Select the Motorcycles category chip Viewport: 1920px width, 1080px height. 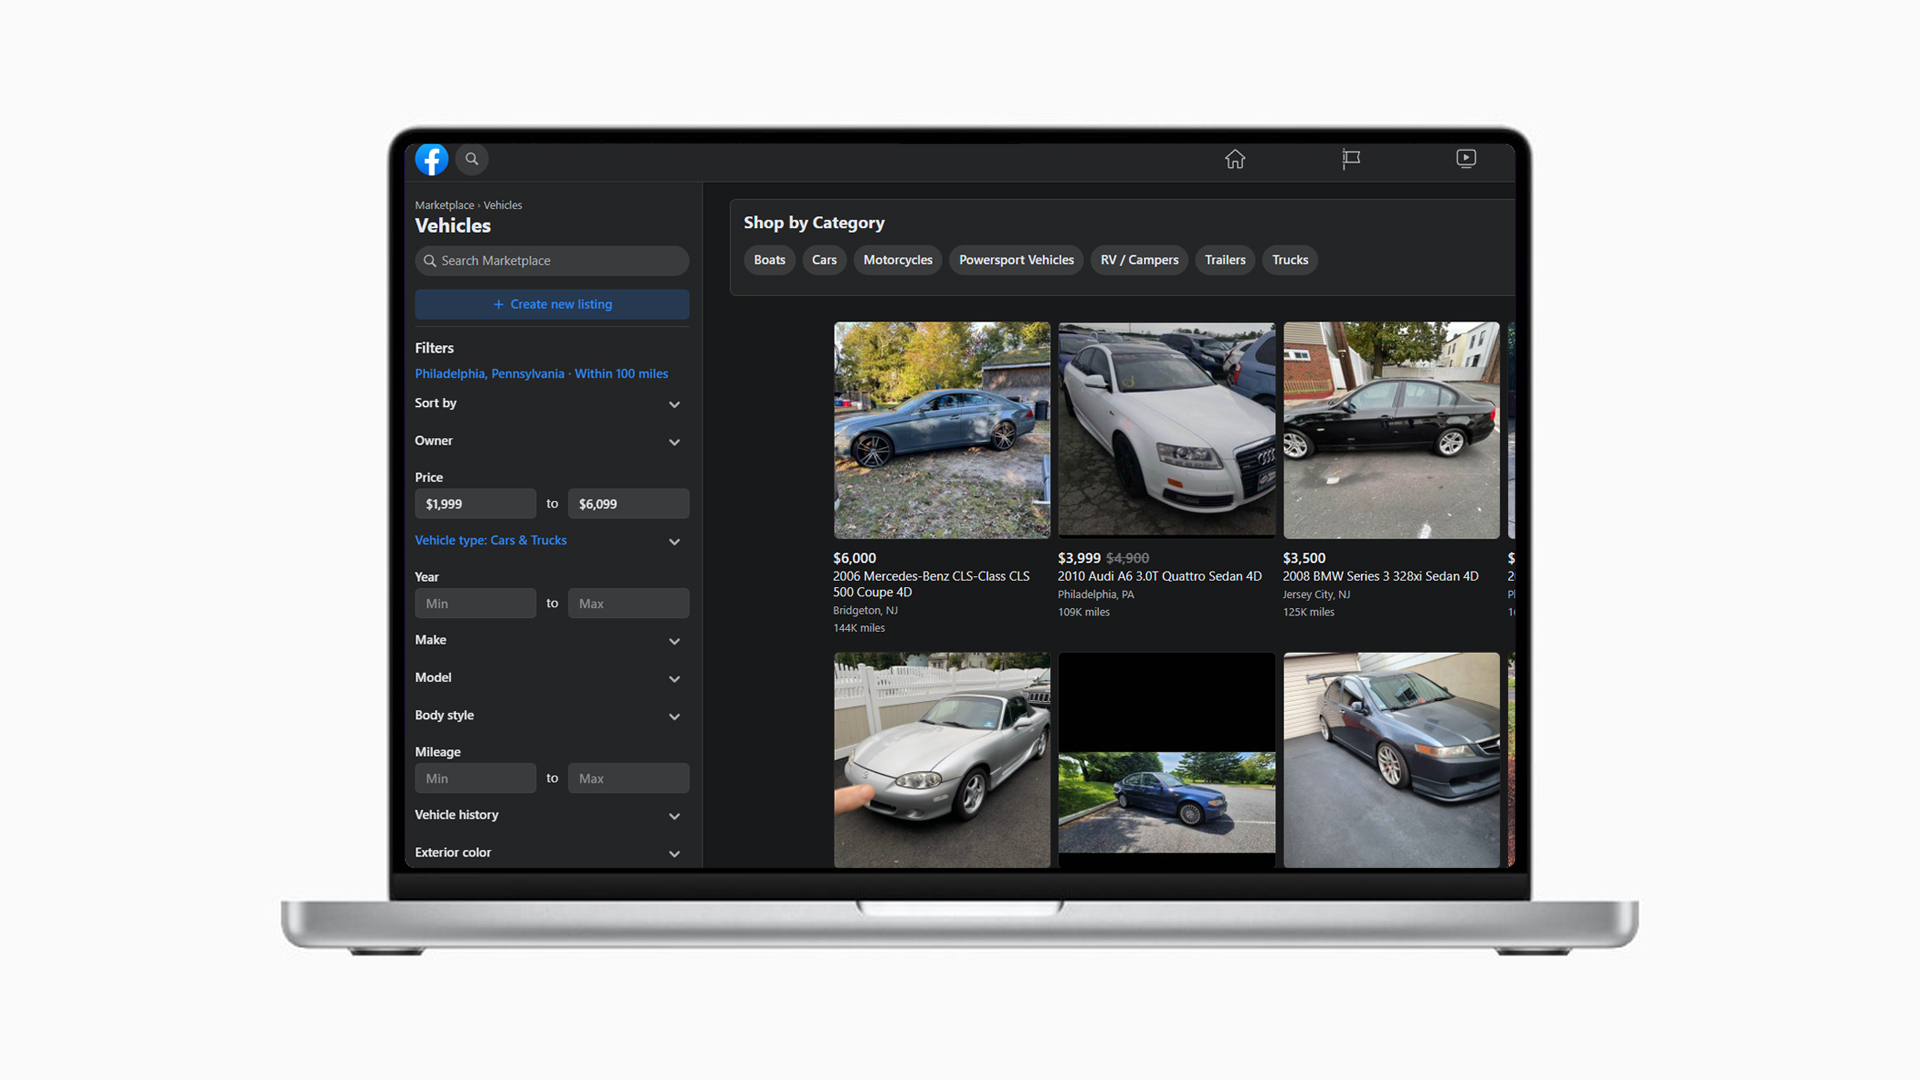tap(897, 260)
